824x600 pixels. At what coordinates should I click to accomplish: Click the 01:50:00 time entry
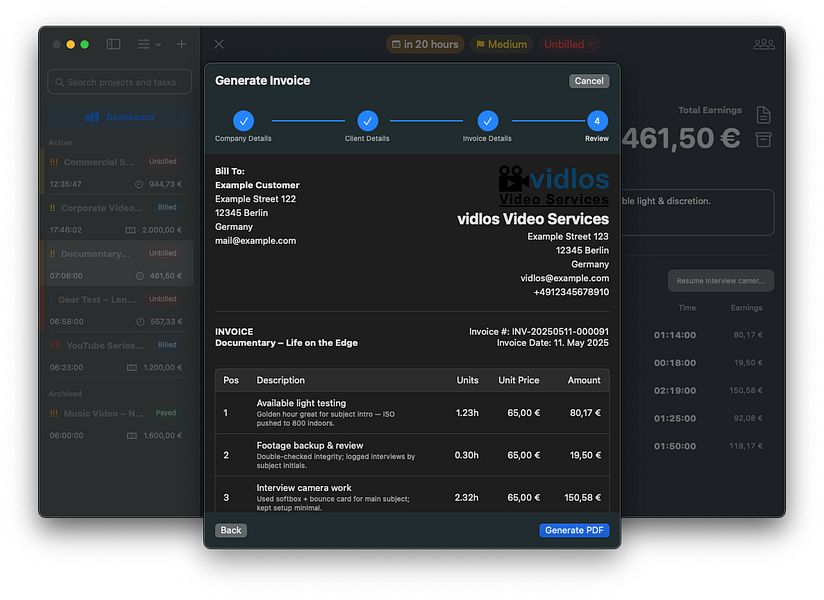point(675,446)
